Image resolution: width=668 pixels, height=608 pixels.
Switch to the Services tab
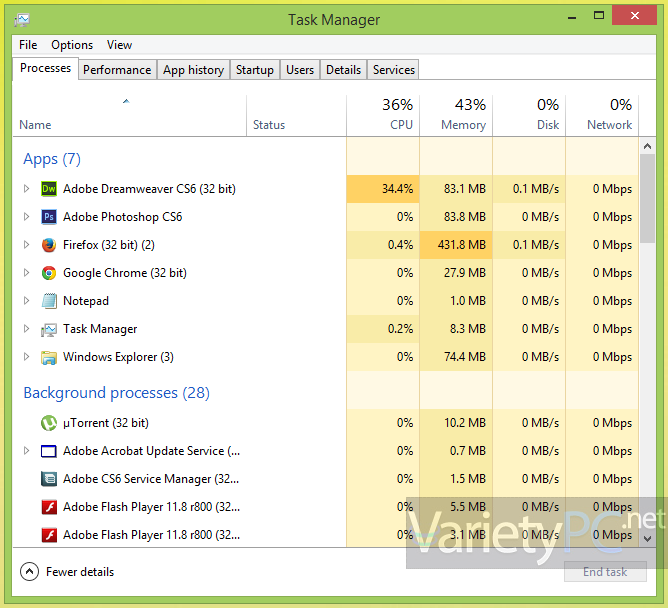coord(394,69)
